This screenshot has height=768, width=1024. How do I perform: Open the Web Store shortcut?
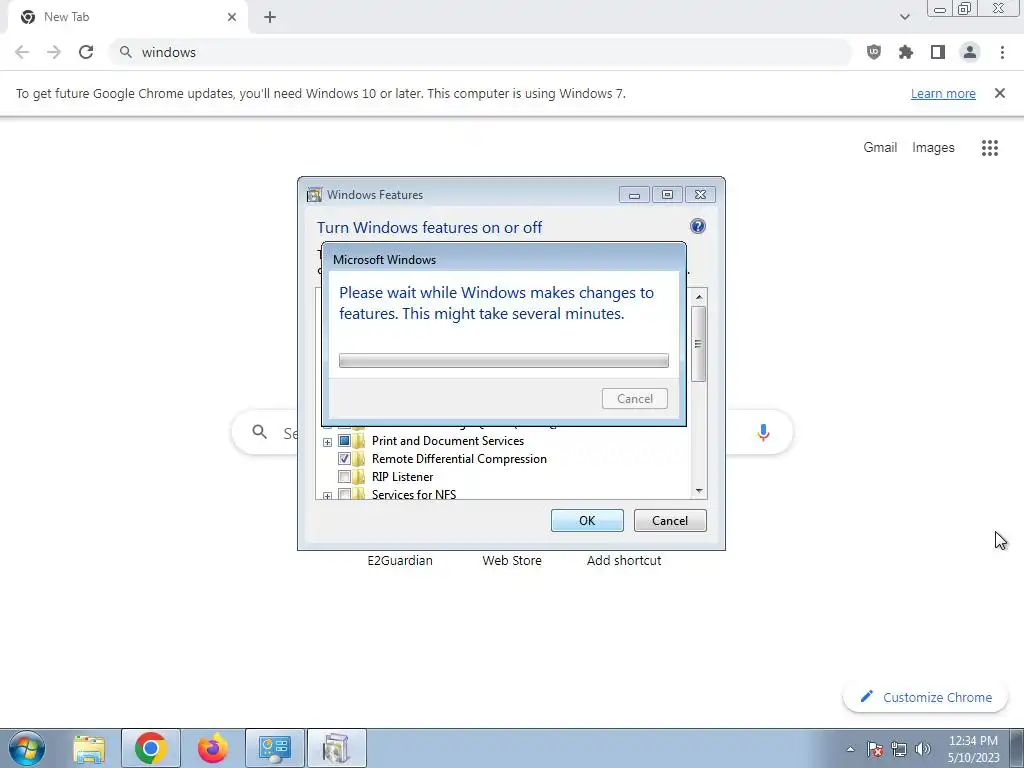pyautogui.click(x=512, y=560)
